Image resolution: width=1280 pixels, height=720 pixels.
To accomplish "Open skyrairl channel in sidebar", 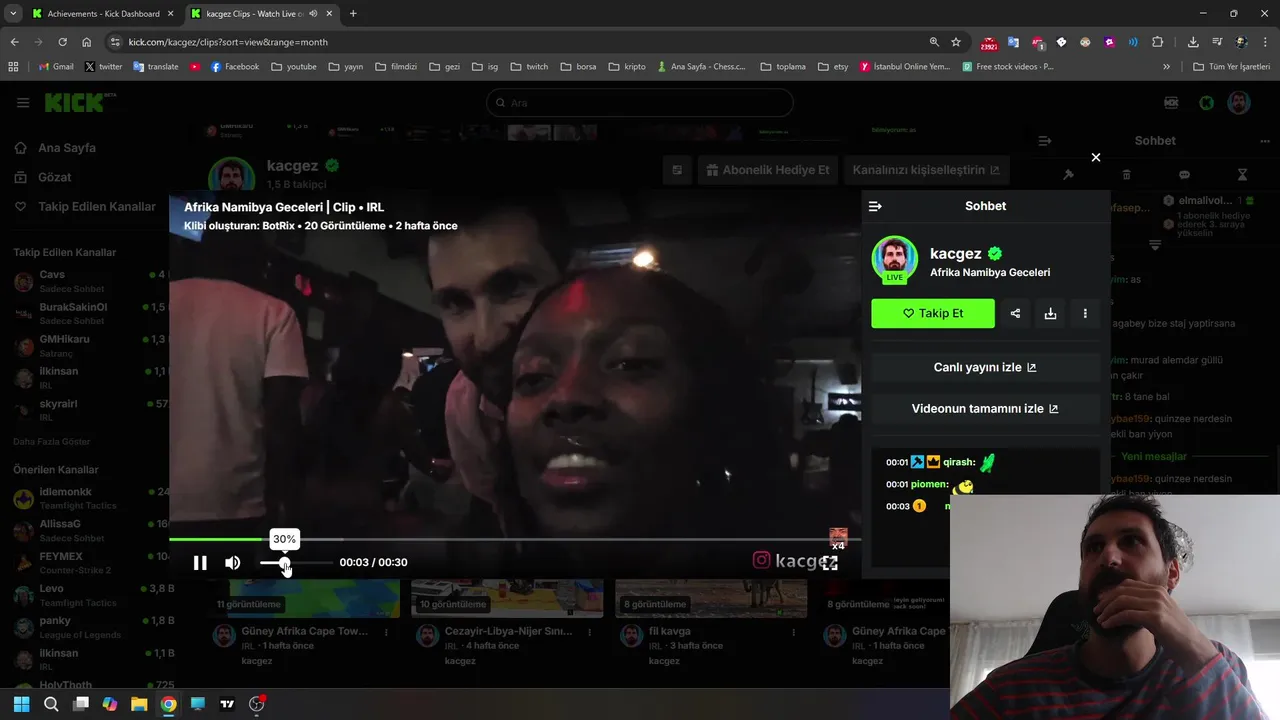I will [x=90, y=409].
